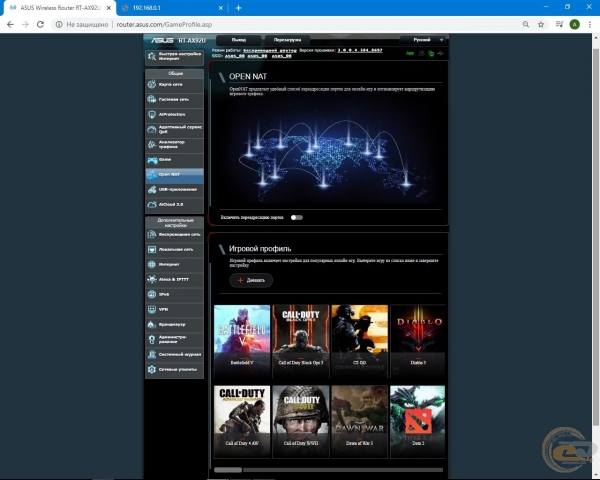Reload the router page in browser
The width and height of the screenshot is (600, 480).
point(40,24)
